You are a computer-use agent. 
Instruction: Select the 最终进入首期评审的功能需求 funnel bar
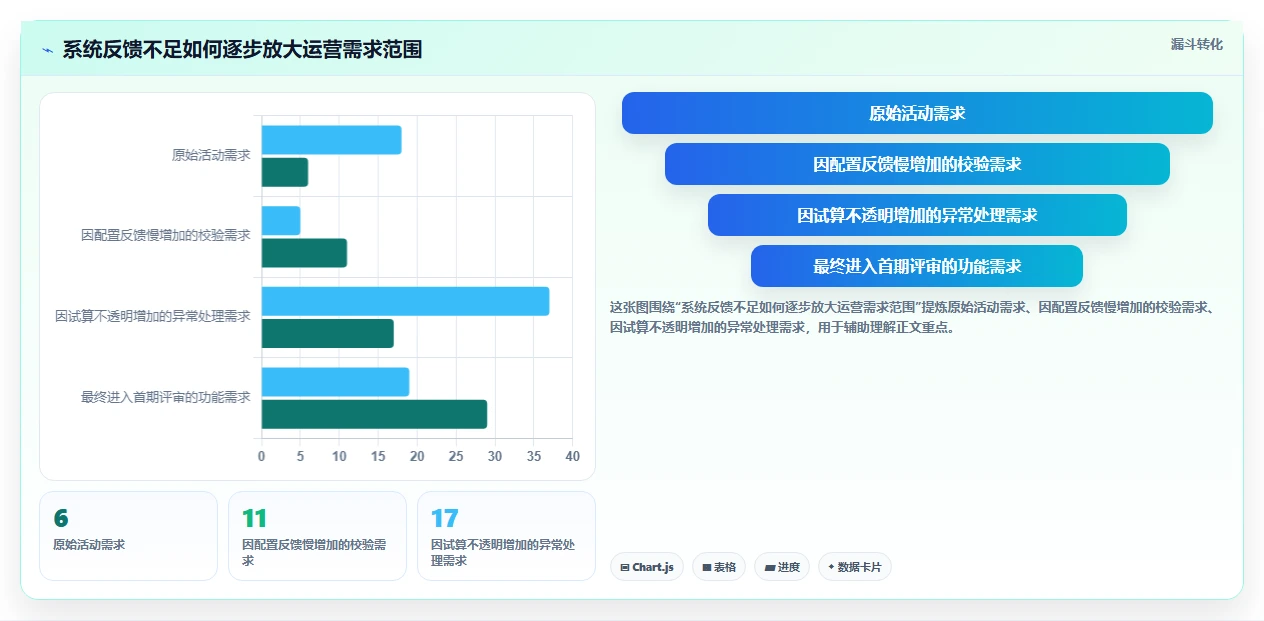[917, 266]
